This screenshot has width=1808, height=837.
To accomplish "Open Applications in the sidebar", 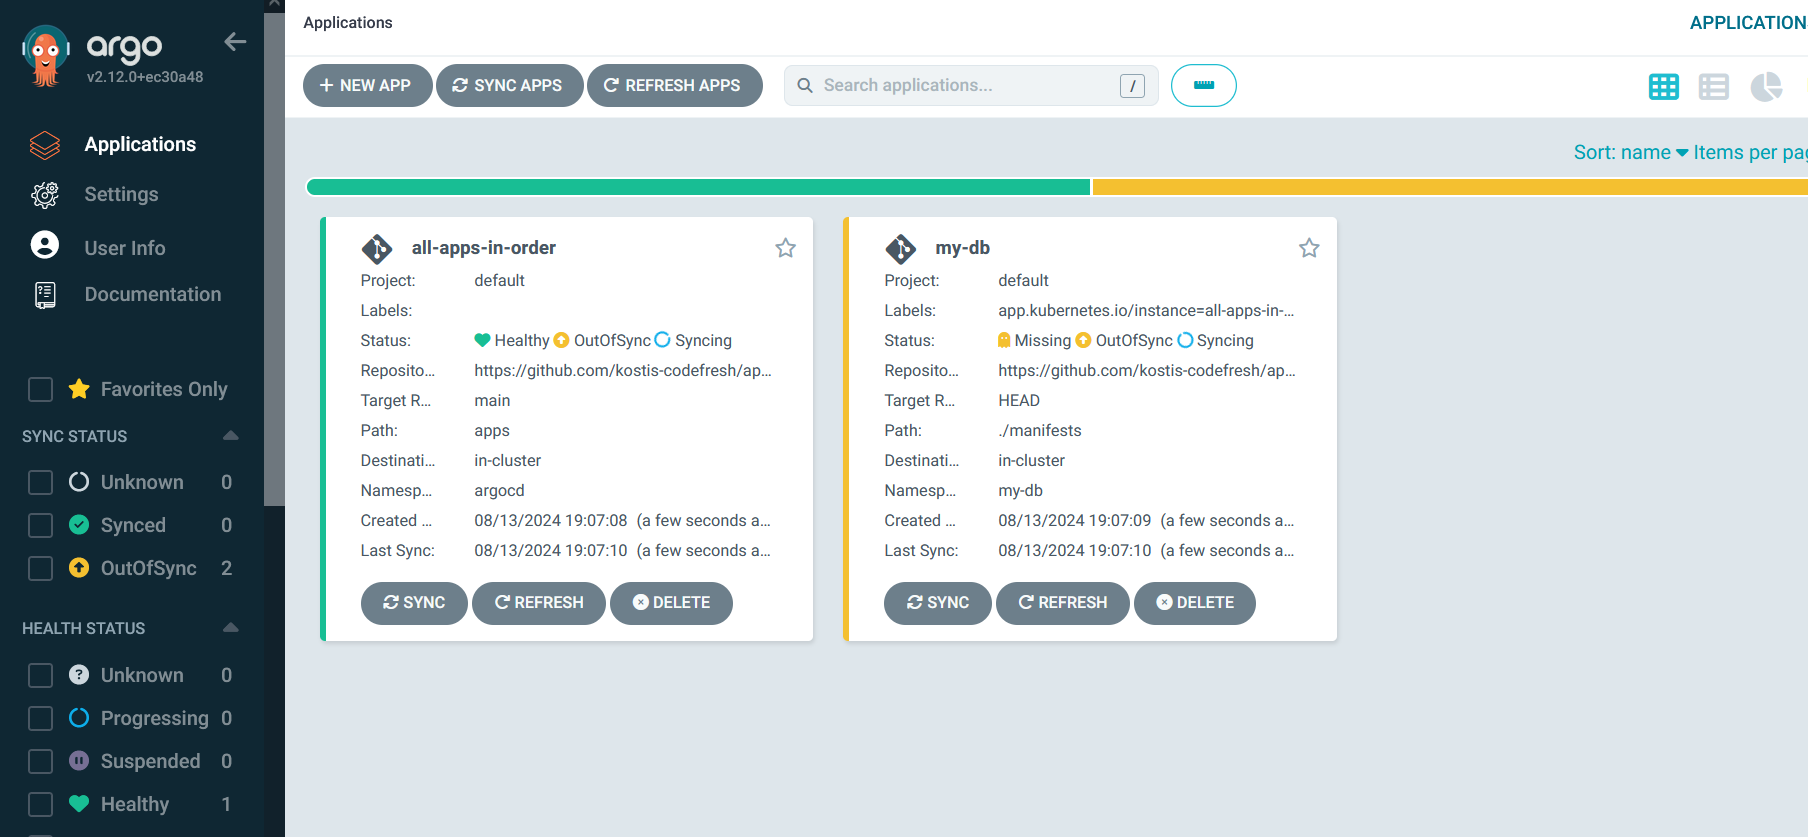I will [x=140, y=144].
